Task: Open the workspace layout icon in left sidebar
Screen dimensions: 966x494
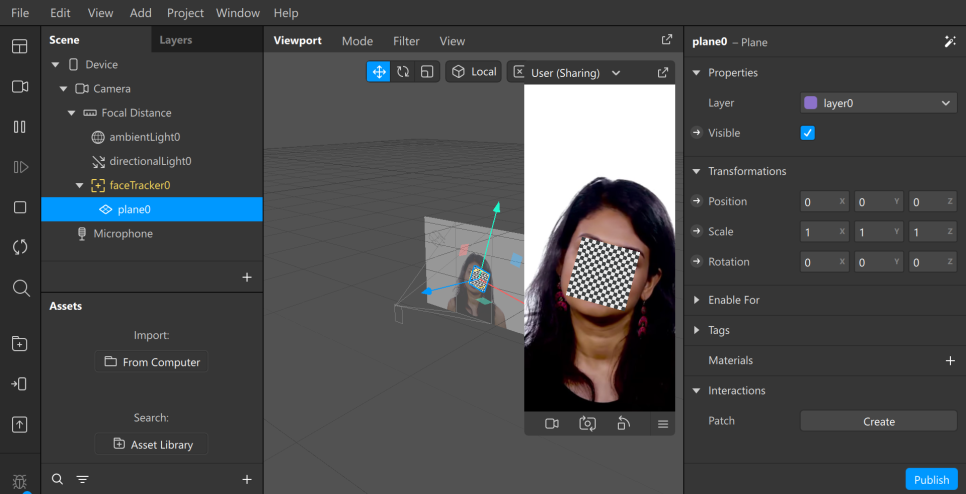Action: click(x=20, y=47)
